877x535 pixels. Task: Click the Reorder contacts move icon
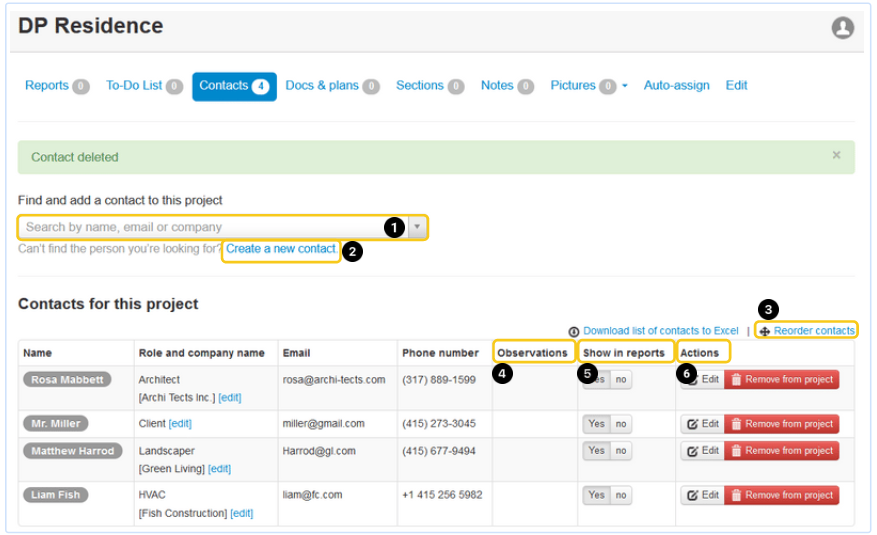[x=764, y=332]
